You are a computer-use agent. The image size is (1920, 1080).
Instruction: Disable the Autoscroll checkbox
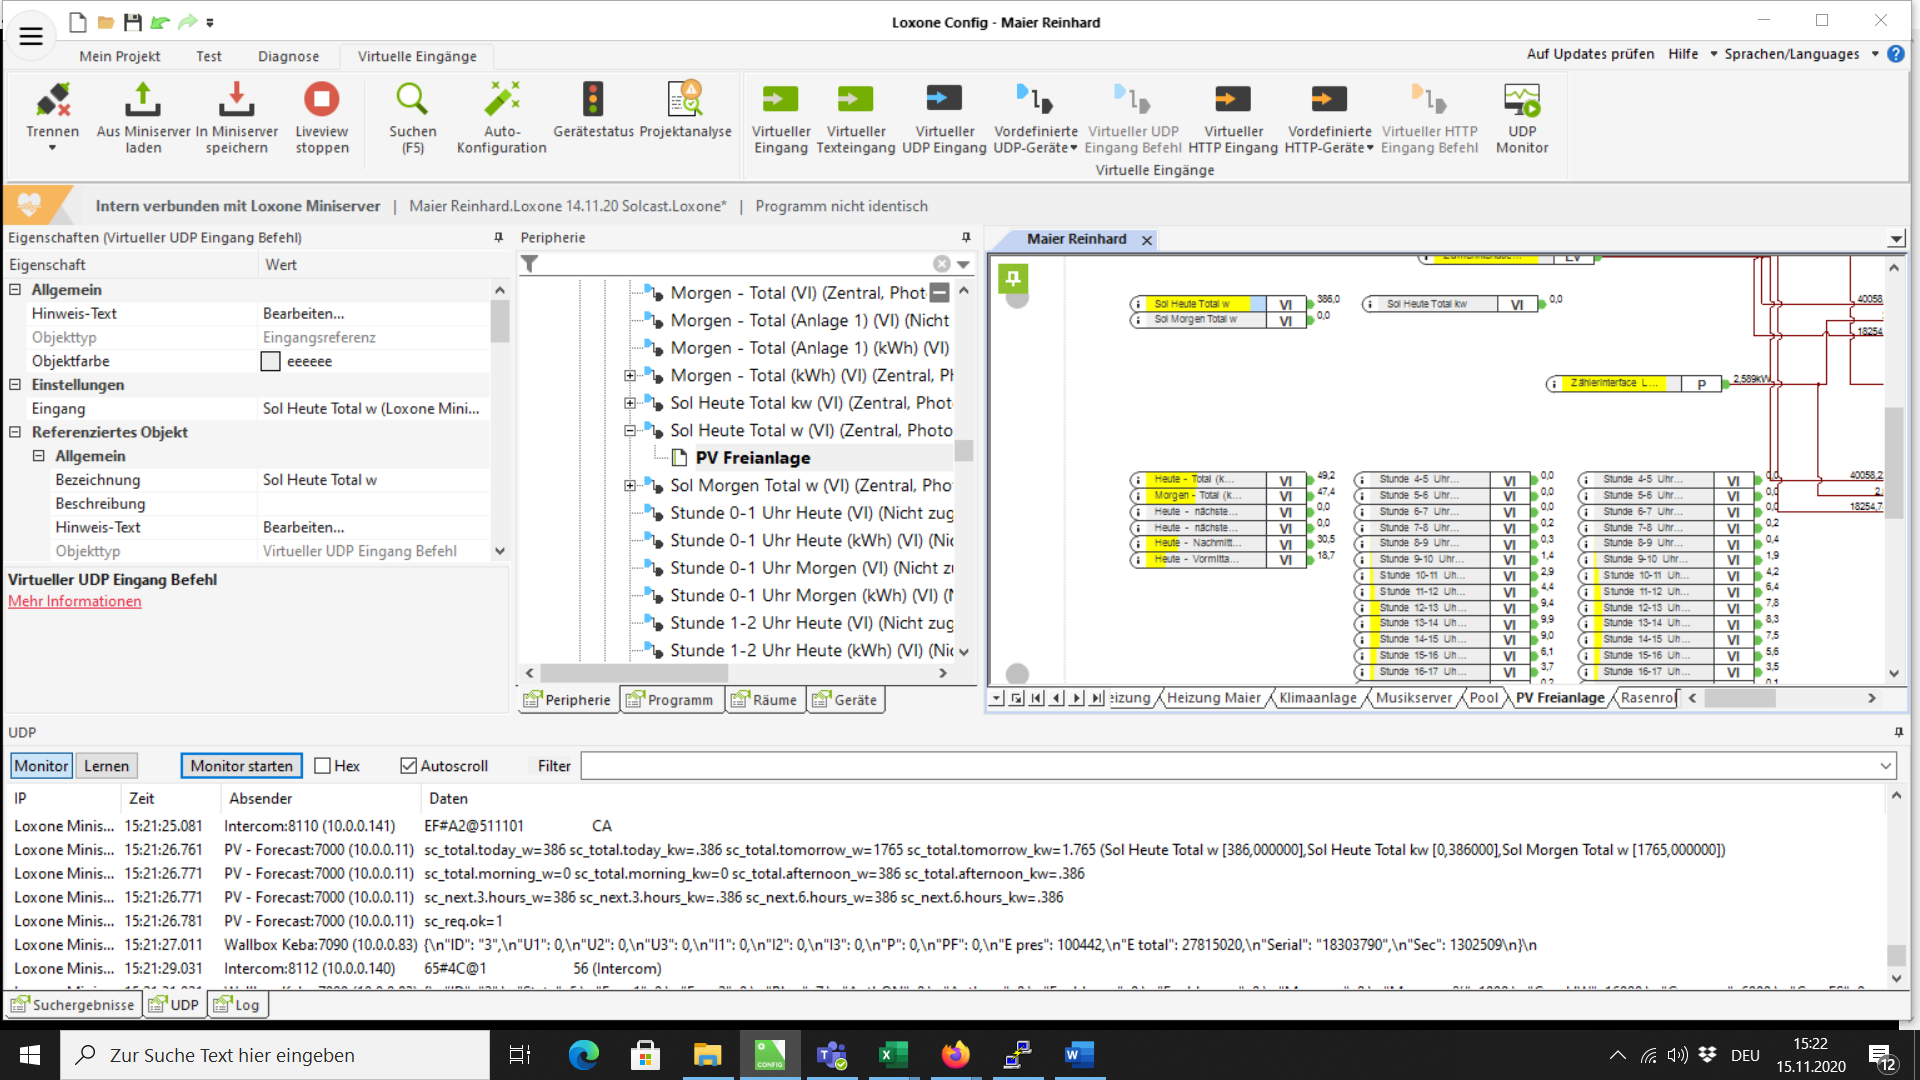pyautogui.click(x=408, y=766)
